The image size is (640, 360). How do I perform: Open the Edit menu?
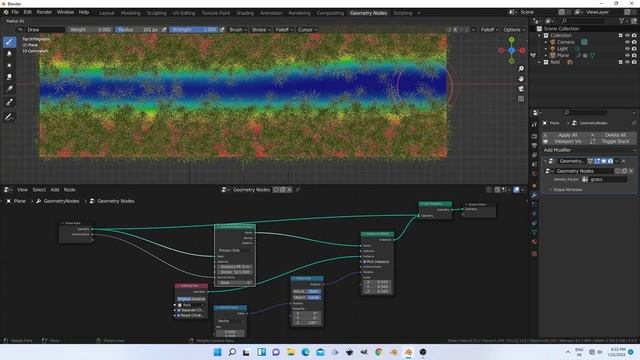pos(27,12)
